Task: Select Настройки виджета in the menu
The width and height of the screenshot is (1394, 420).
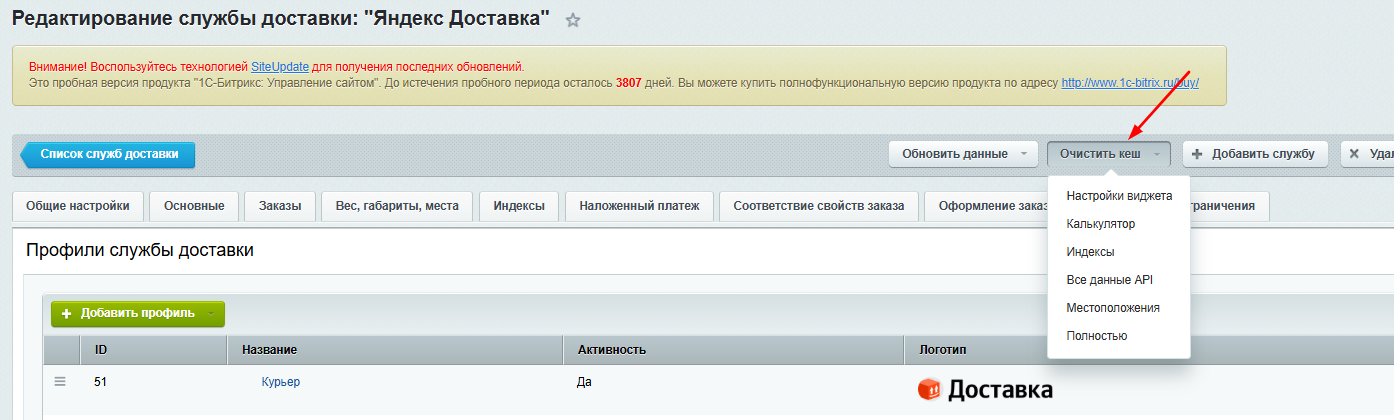Action: pyautogui.click(x=1119, y=196)
